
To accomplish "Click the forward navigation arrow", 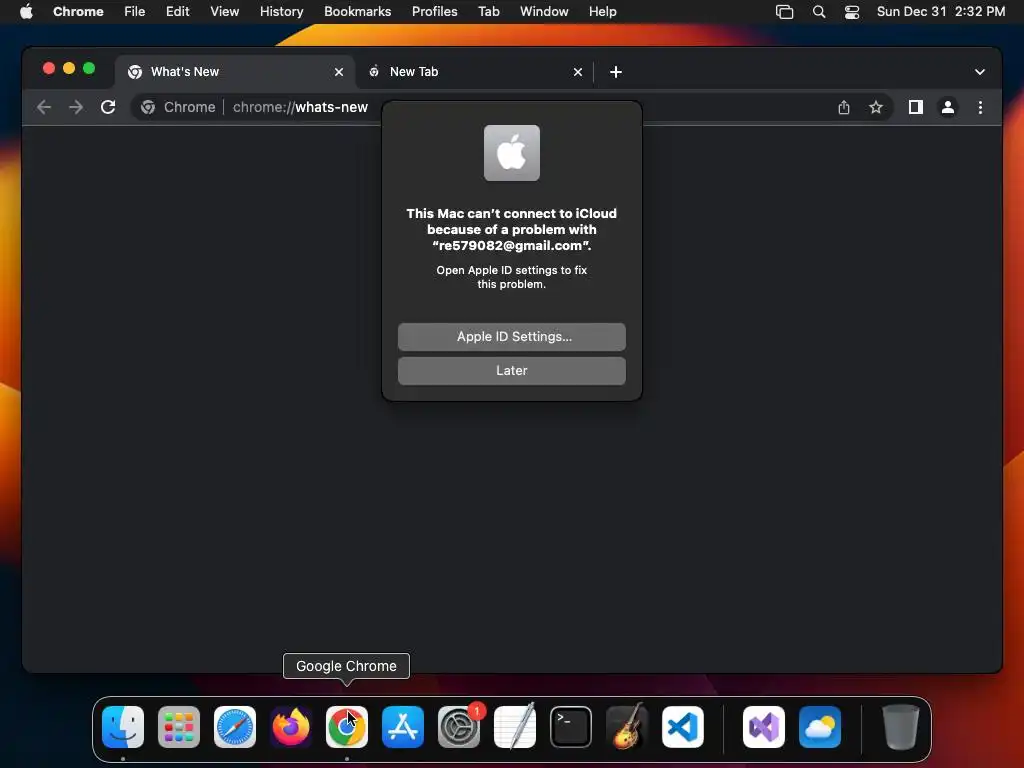I will tap(76, 107).
